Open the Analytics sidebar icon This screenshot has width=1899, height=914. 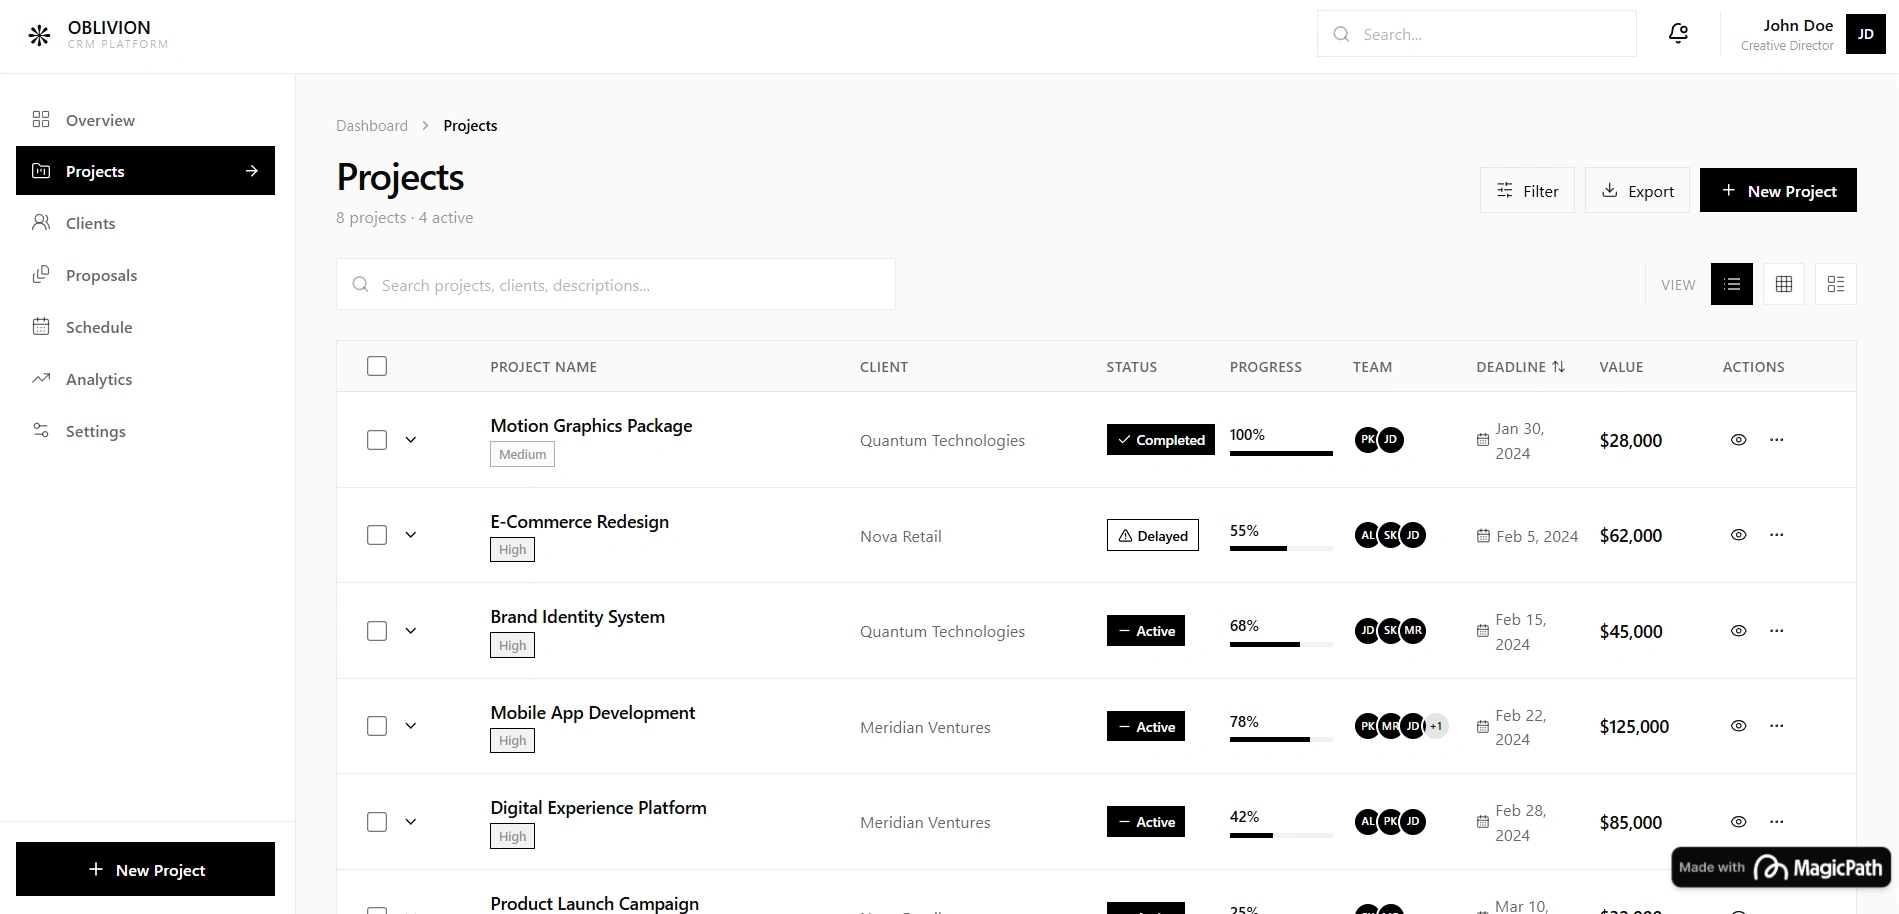[41, 378]
